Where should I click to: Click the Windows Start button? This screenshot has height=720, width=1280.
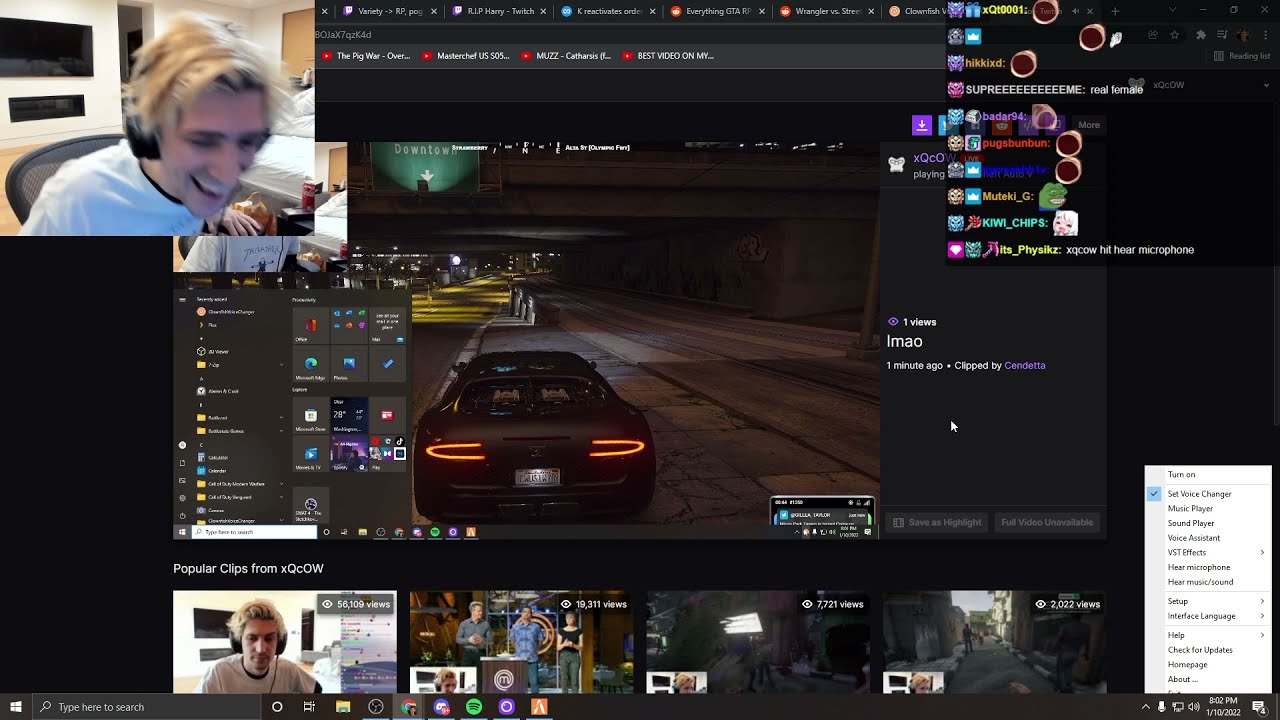click(15, 707)
